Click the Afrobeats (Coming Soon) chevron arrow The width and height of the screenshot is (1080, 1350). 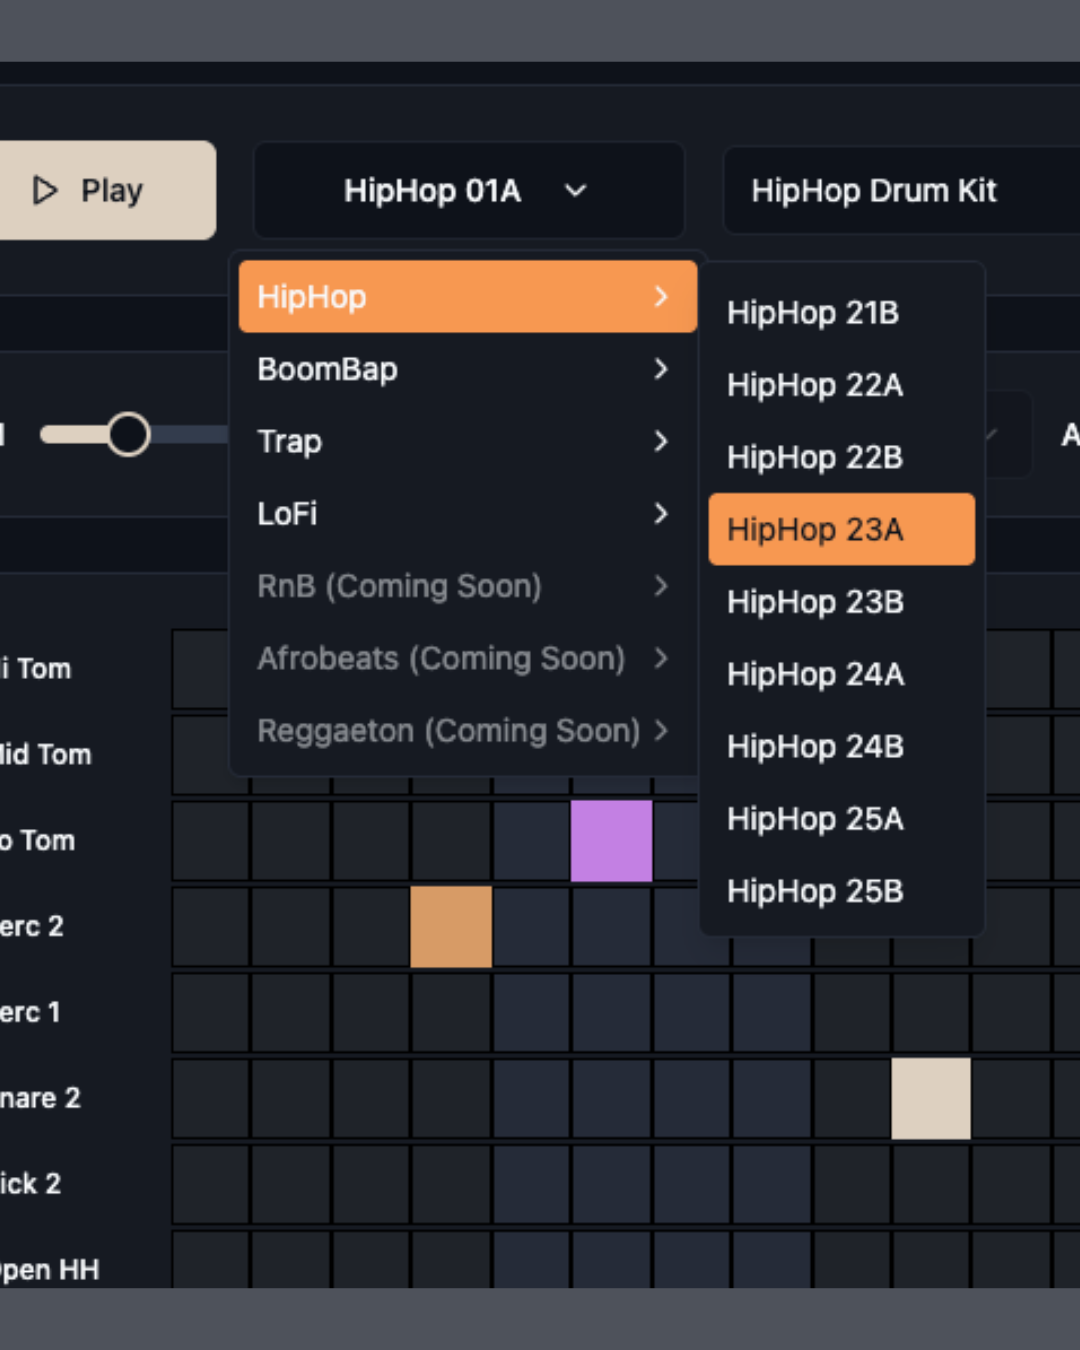tap(661, 658)
